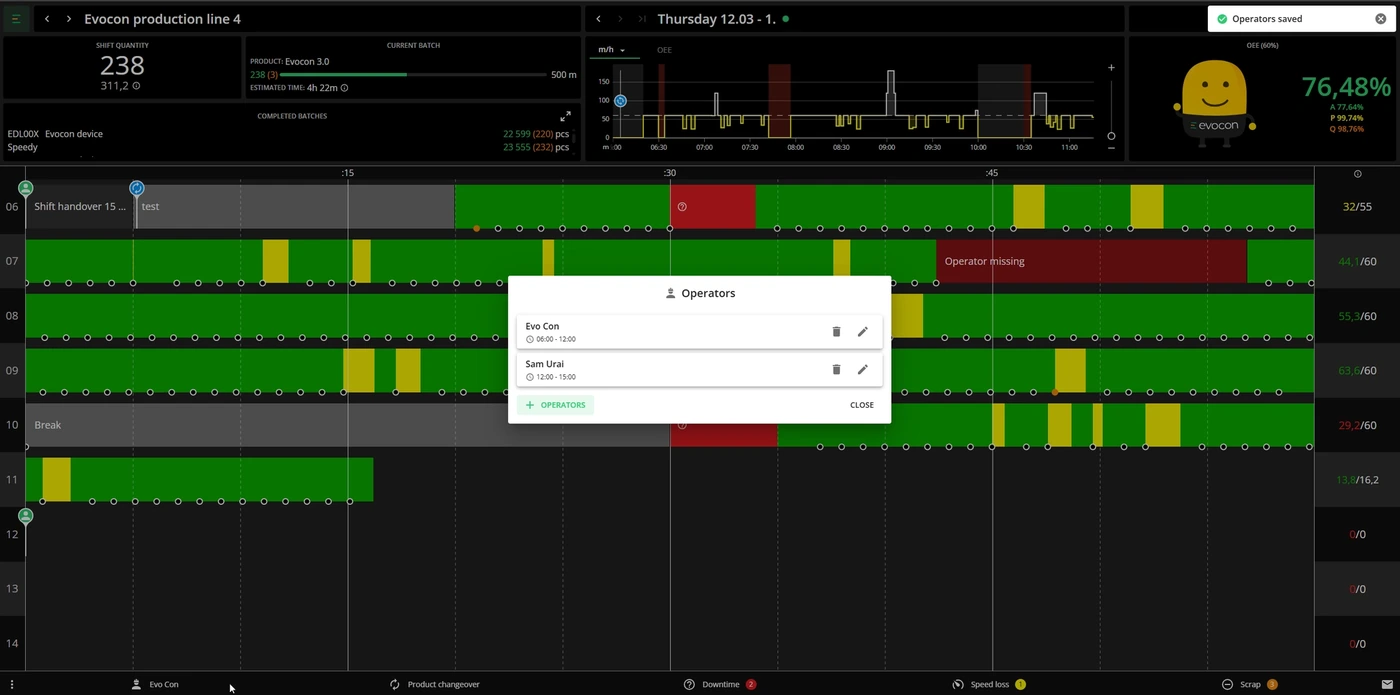This screenshot has width=1400, height=695.
Task: Delete the Sam Urai operator entry
Action: [836, 370]
